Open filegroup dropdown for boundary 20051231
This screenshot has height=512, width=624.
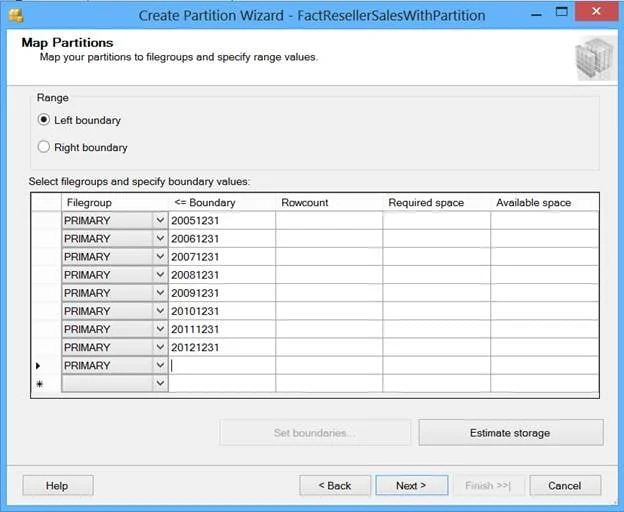(160, 220)
